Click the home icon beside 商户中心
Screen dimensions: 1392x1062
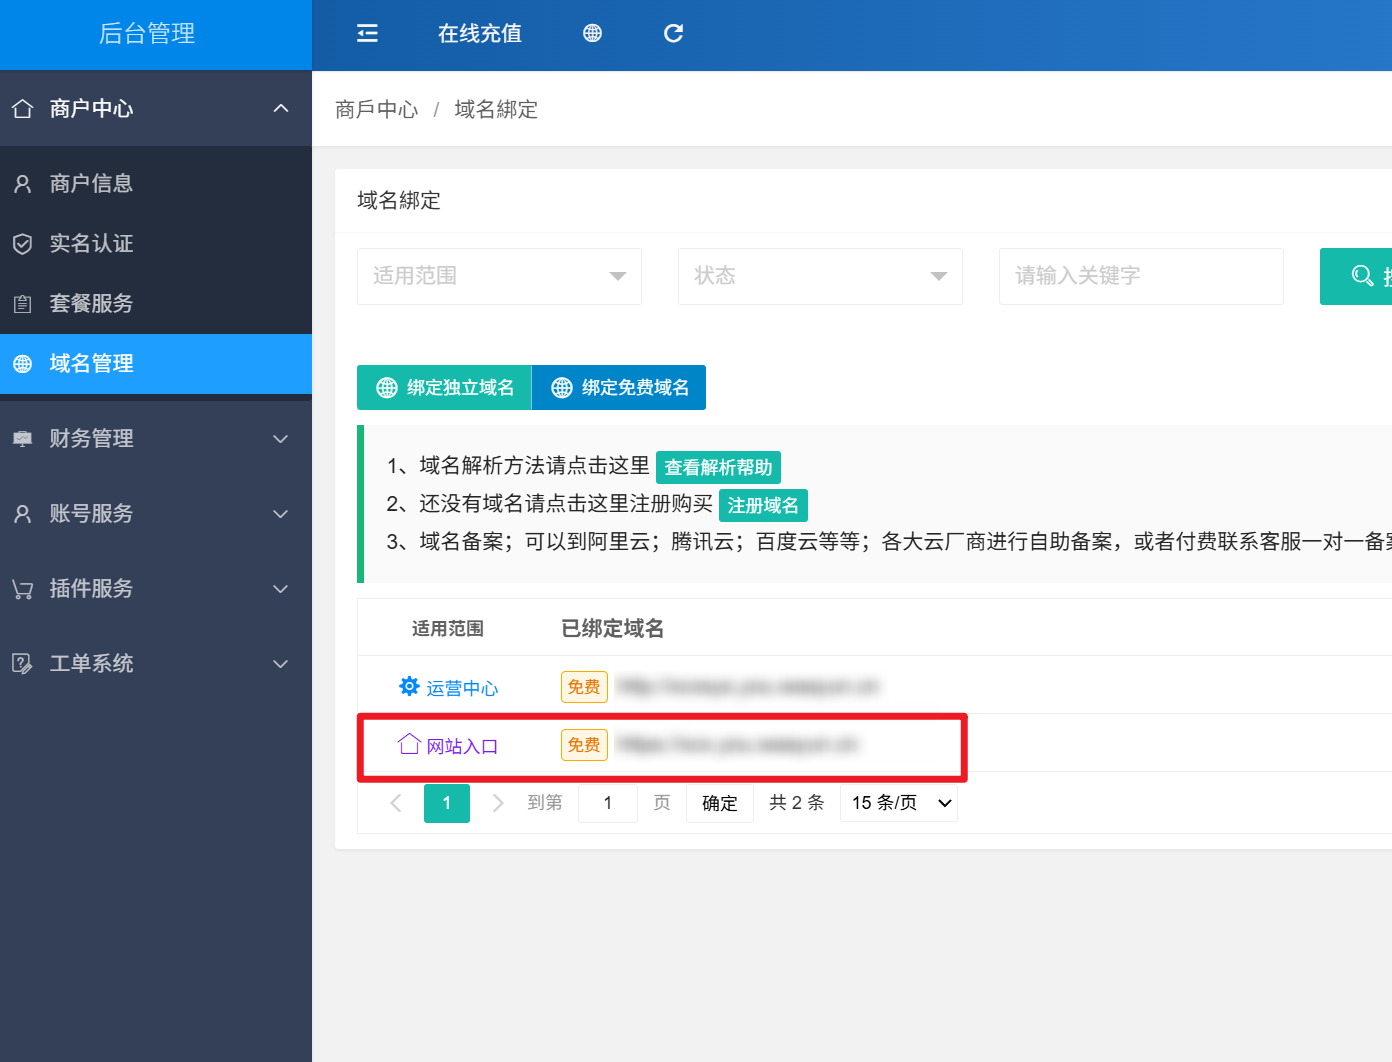point(23,108)
